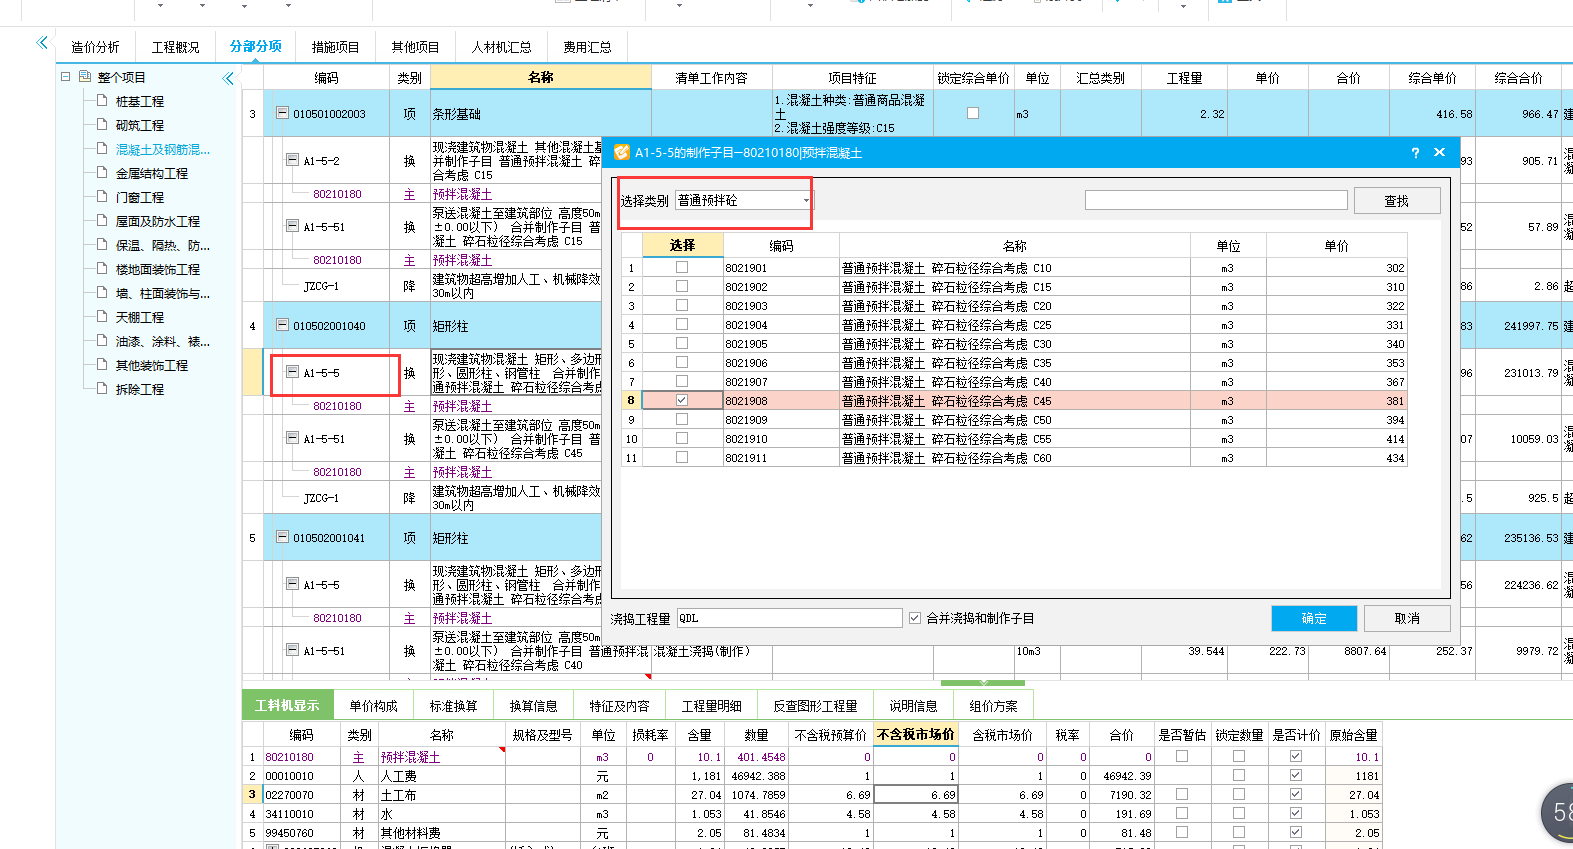Image resolution: width=1573 pixels, height=849 pixels.
Task: Toggle 合并浇捣和制作子目 checkbox
Action: [x=915, y=618]
